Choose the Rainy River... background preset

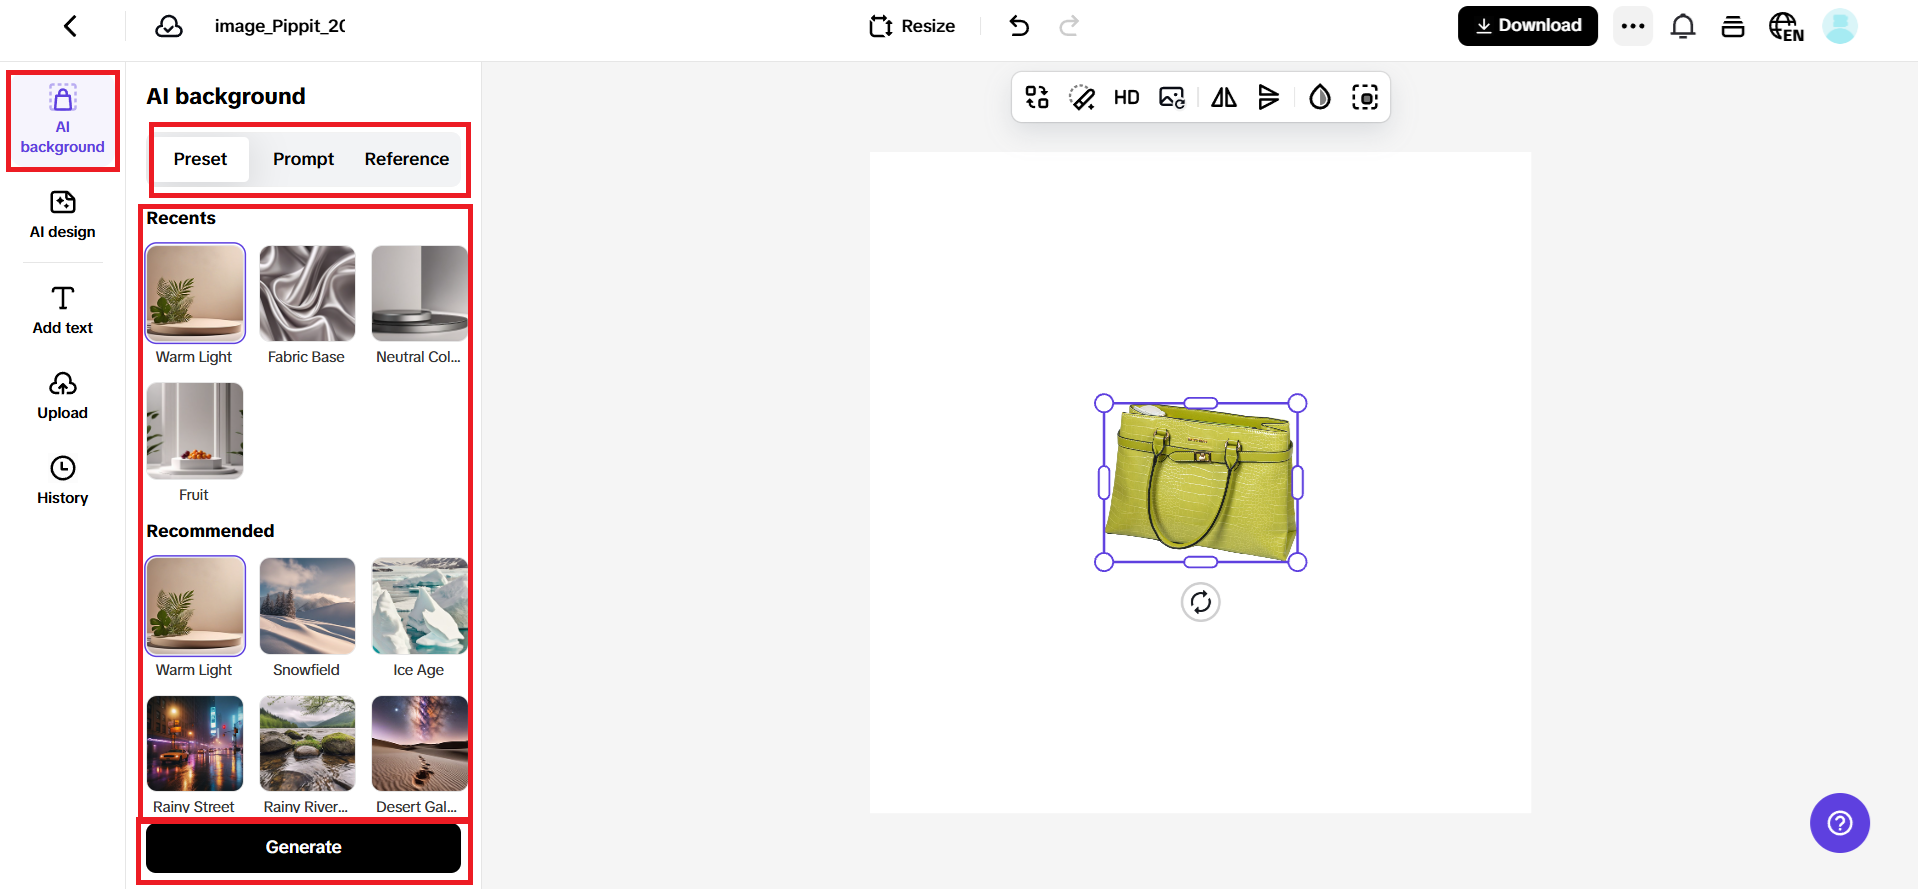click(307, 744)
